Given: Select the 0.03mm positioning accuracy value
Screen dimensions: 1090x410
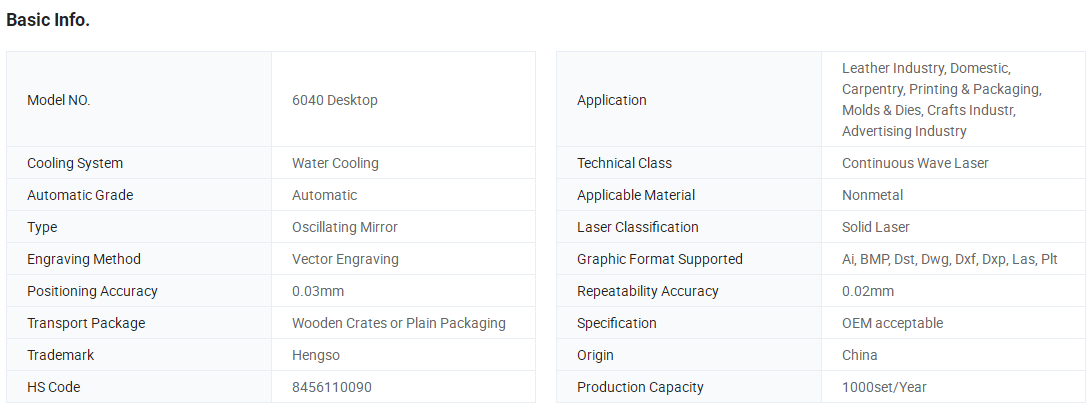Looking at the screenshot, I should (318, 291).
